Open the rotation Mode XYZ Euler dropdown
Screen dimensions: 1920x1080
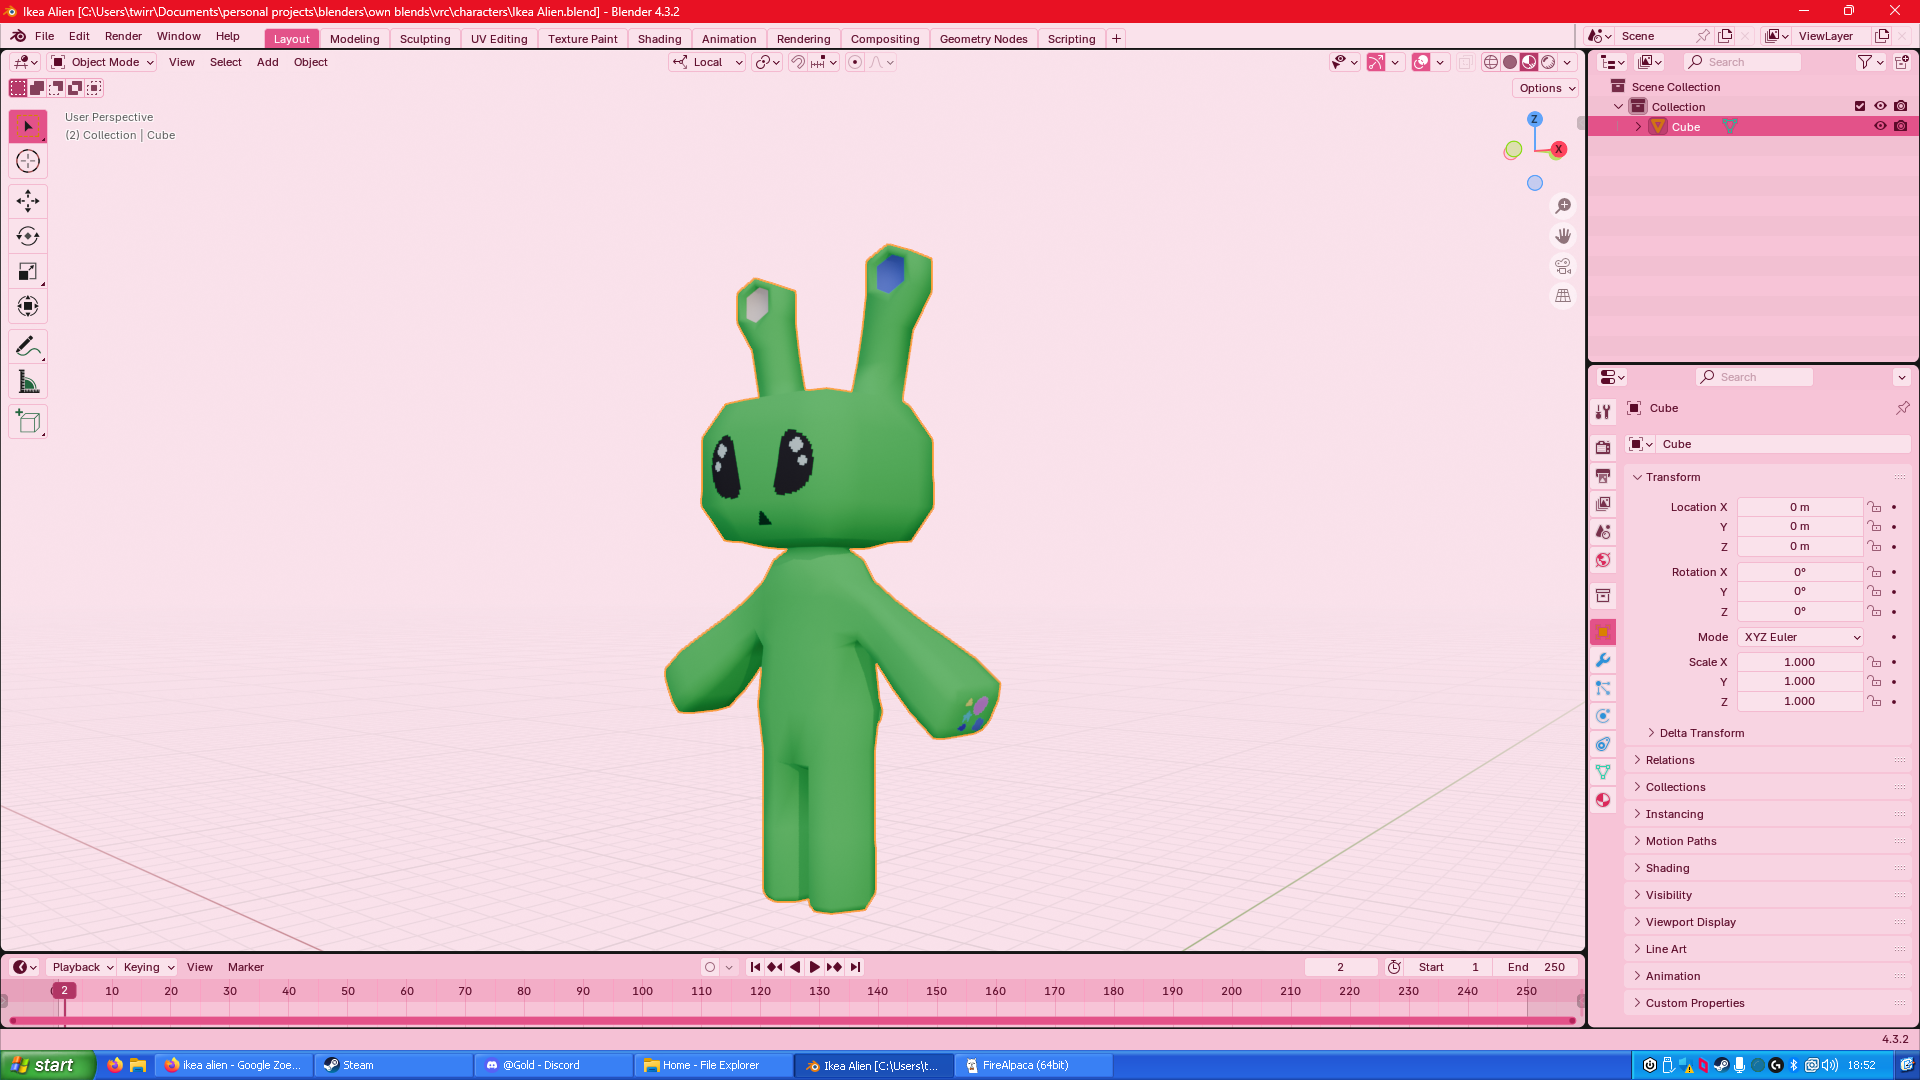coord(1801,637)
